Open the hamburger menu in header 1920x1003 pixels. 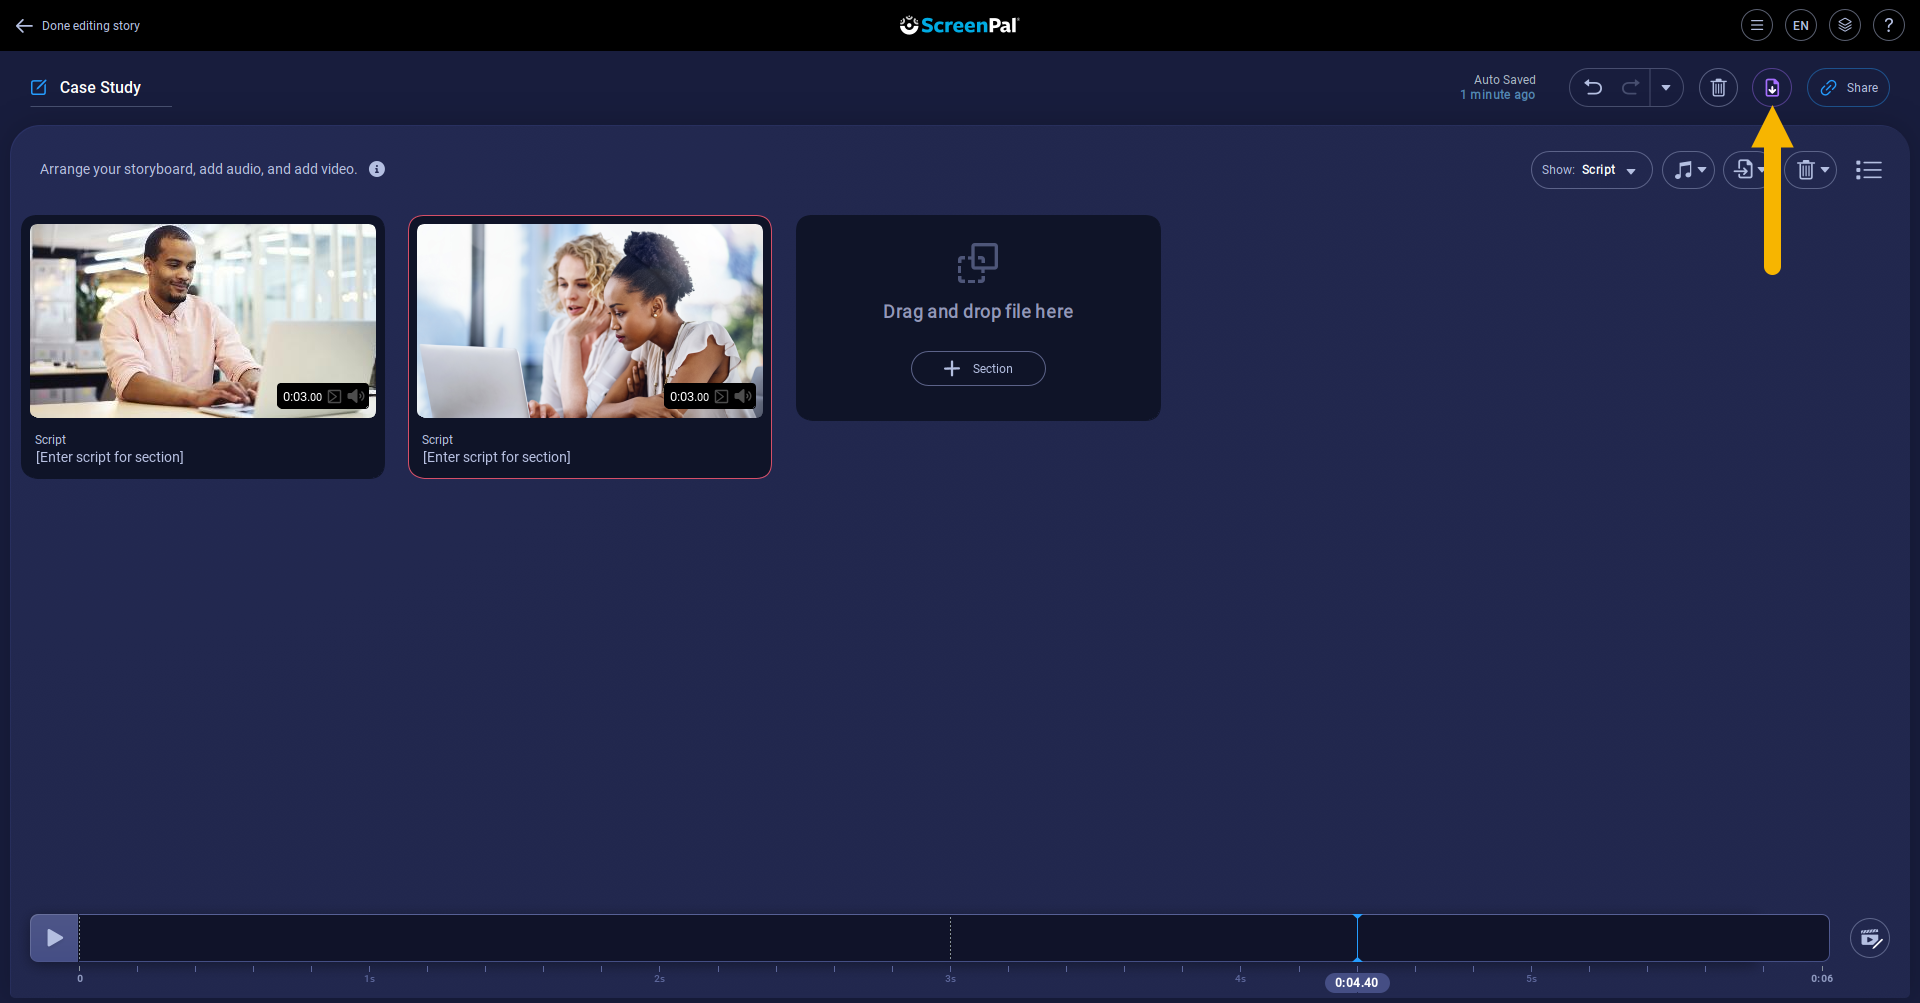pos(1756,26)
